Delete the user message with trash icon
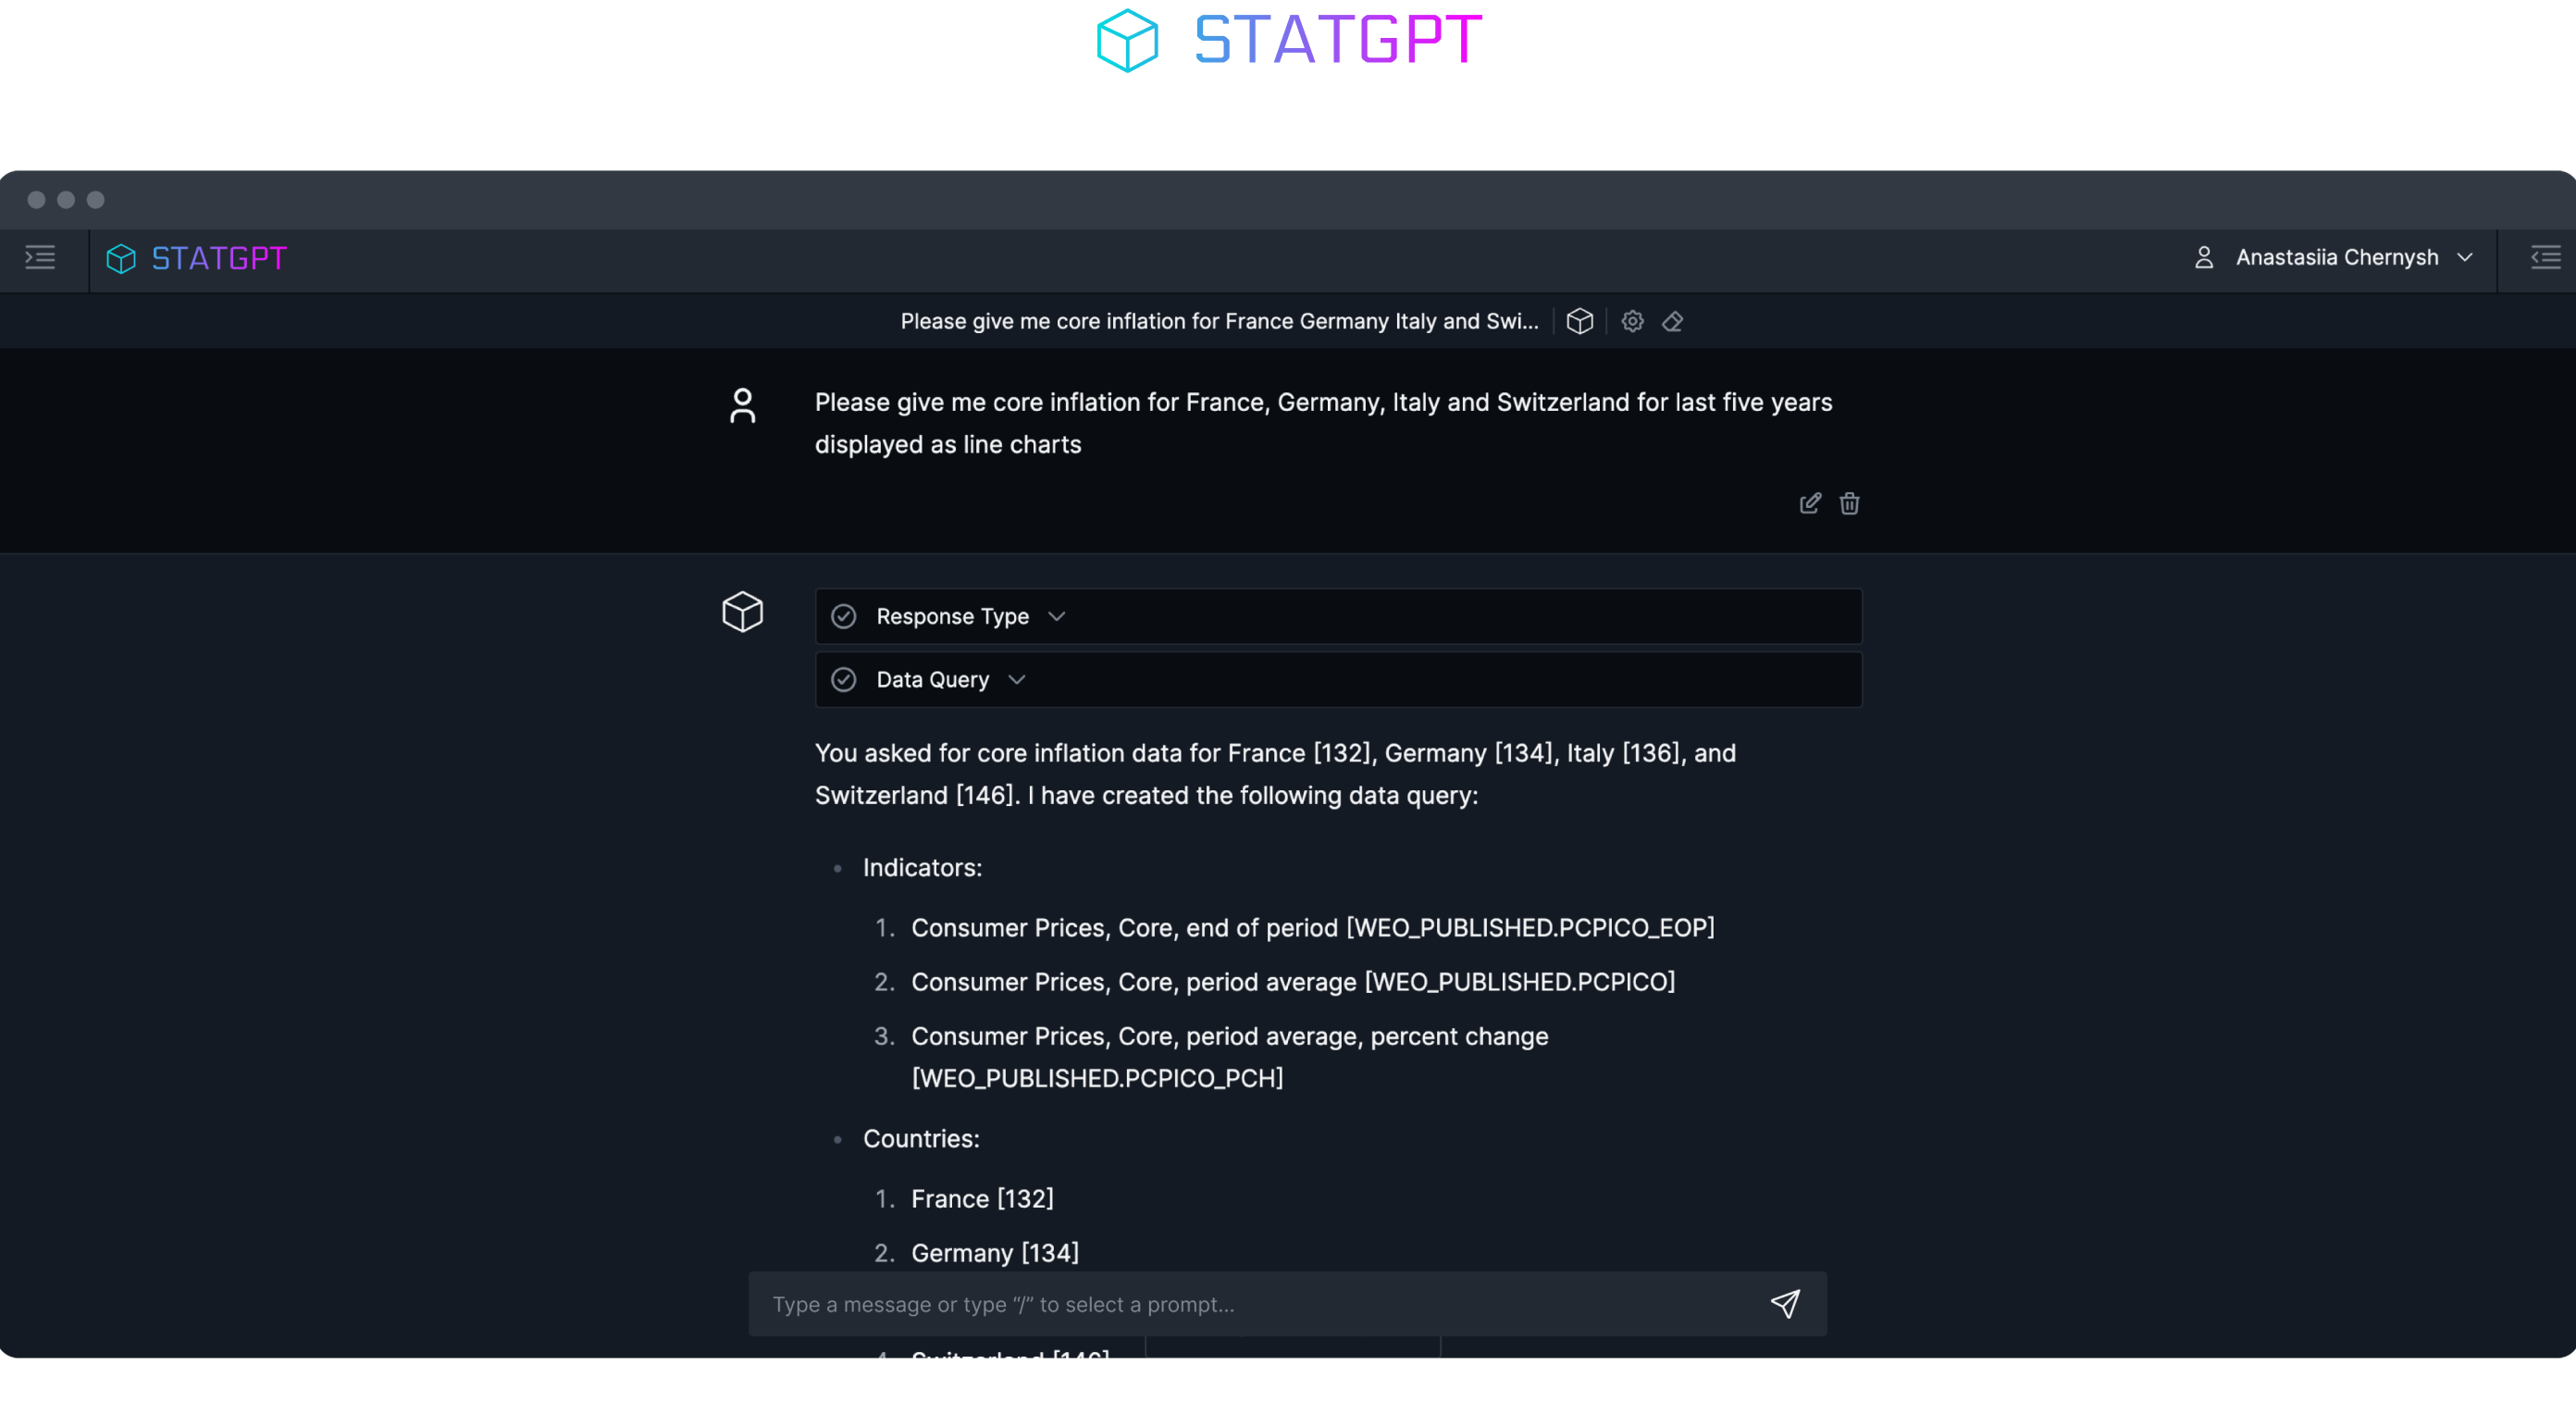The image size is (2576, 1401). 1850,503
